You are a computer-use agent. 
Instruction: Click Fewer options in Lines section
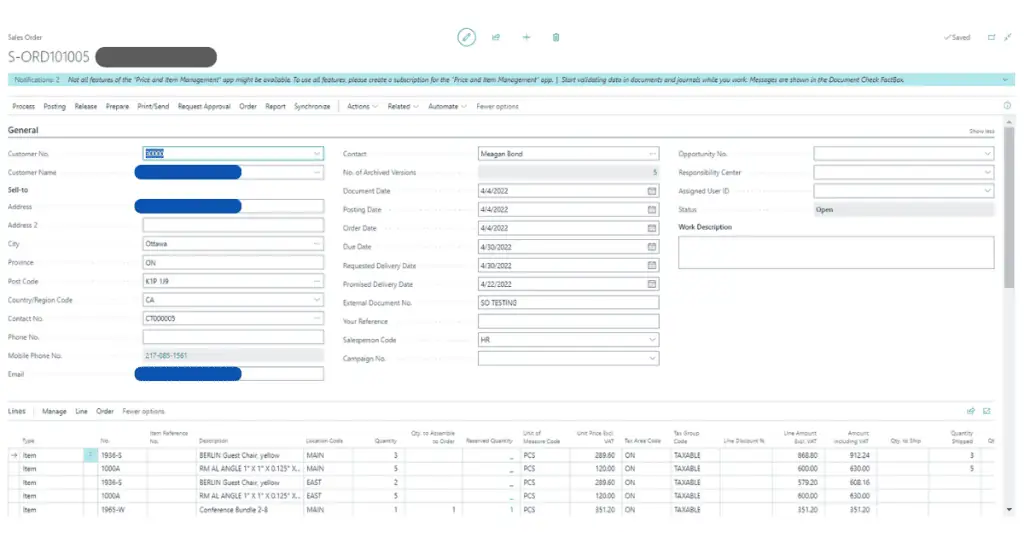[x=144, y=411]
